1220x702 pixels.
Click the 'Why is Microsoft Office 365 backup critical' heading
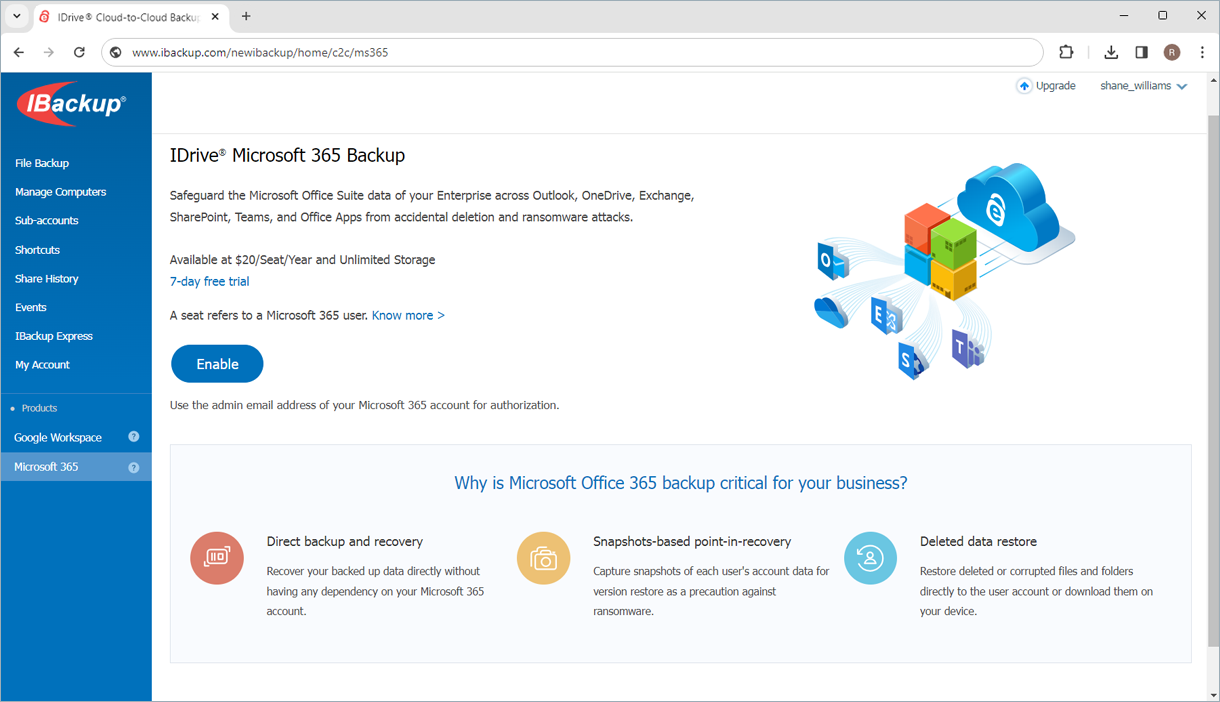pyautogui.click(x=681, y=483)
